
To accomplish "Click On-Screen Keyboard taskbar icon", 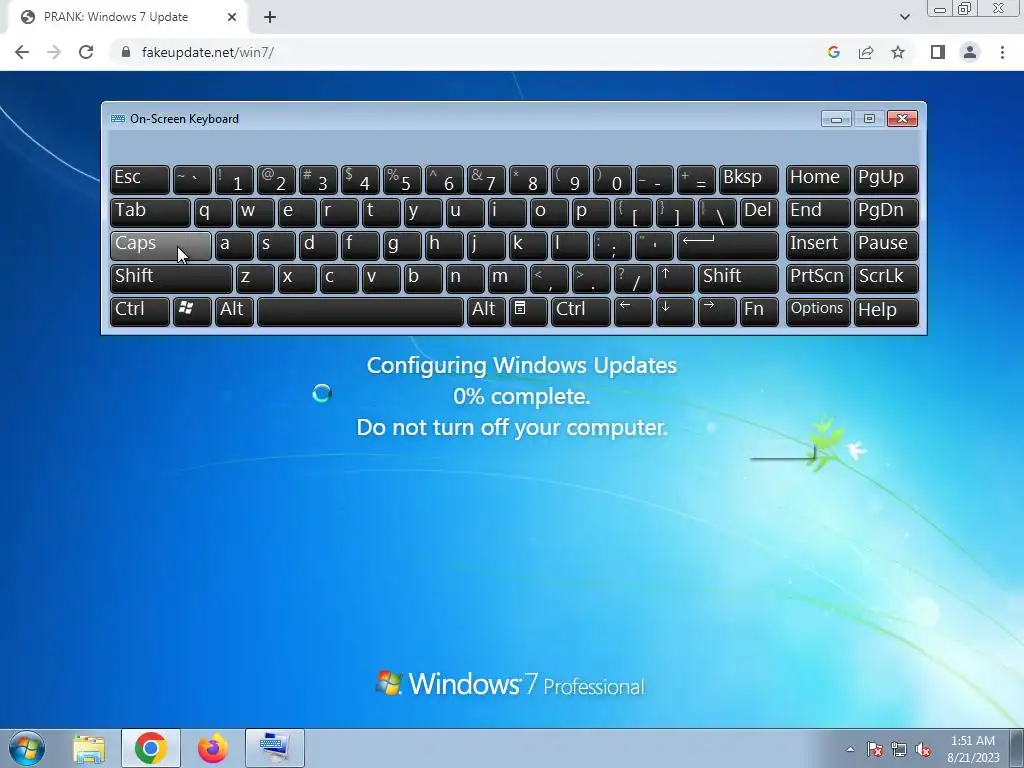I will (x=274, y=748).
